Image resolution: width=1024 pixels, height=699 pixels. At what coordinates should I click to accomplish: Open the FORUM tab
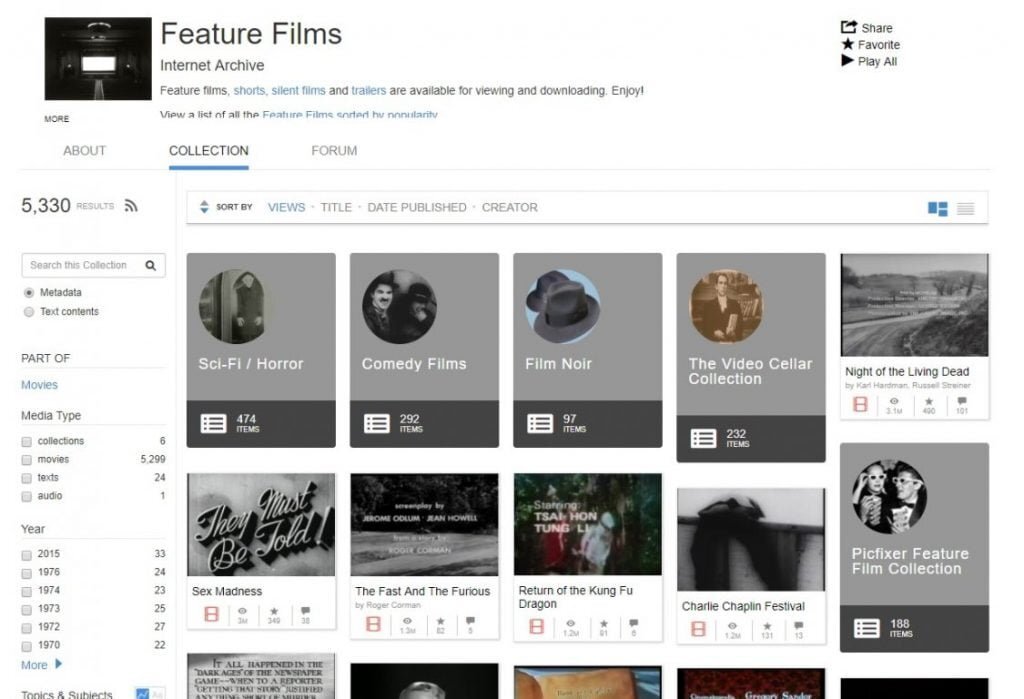click(x=334, y=151)
